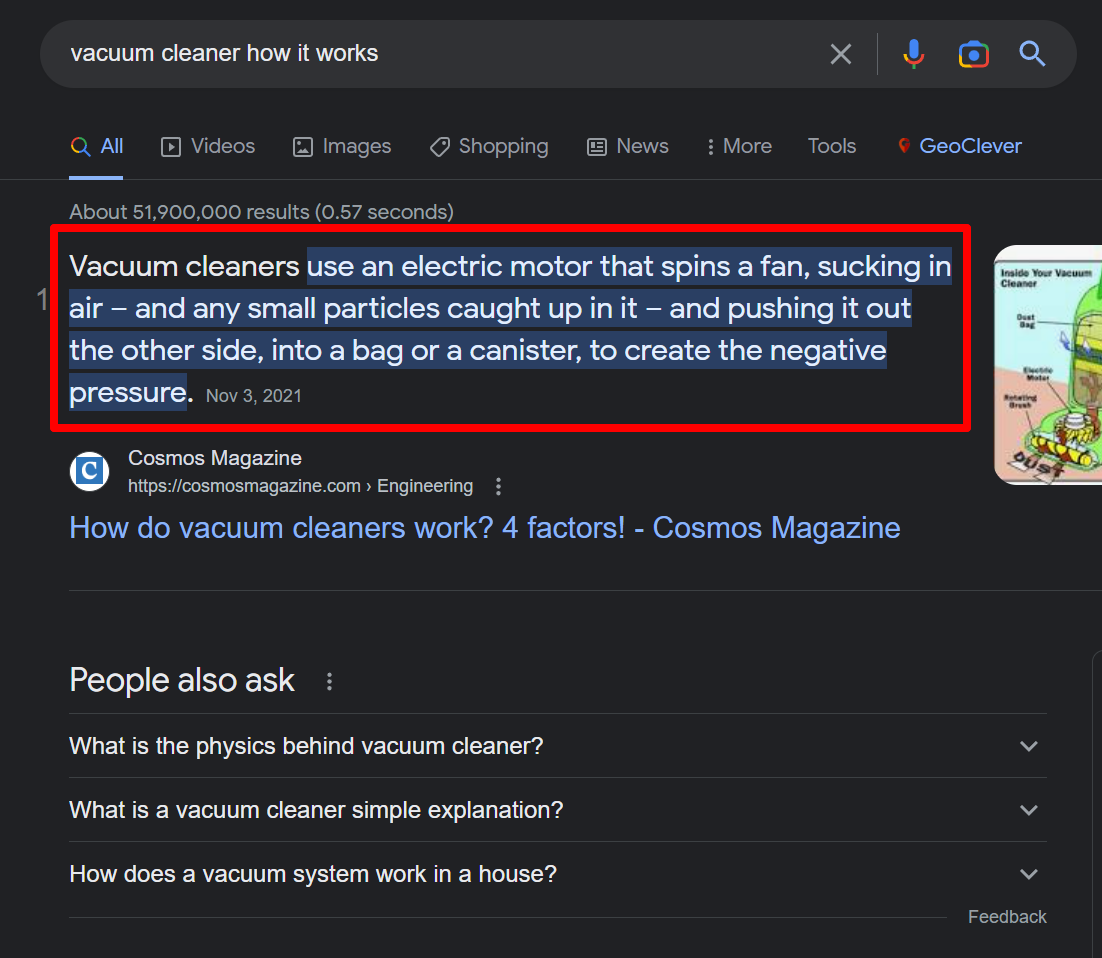Open the More search filters dropdown

pos(739,146)
